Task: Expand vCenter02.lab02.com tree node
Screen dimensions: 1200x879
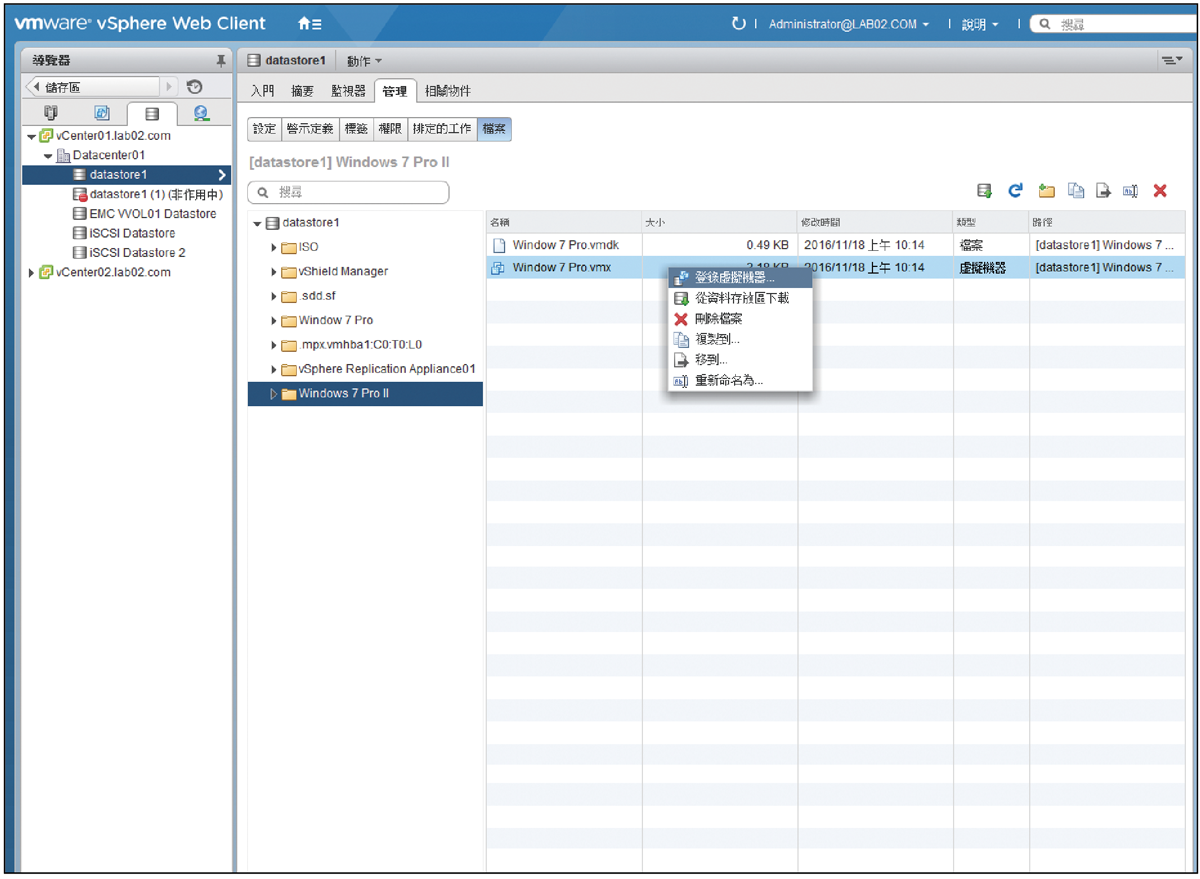Action: pyautogui.click(x=31, y=272)
